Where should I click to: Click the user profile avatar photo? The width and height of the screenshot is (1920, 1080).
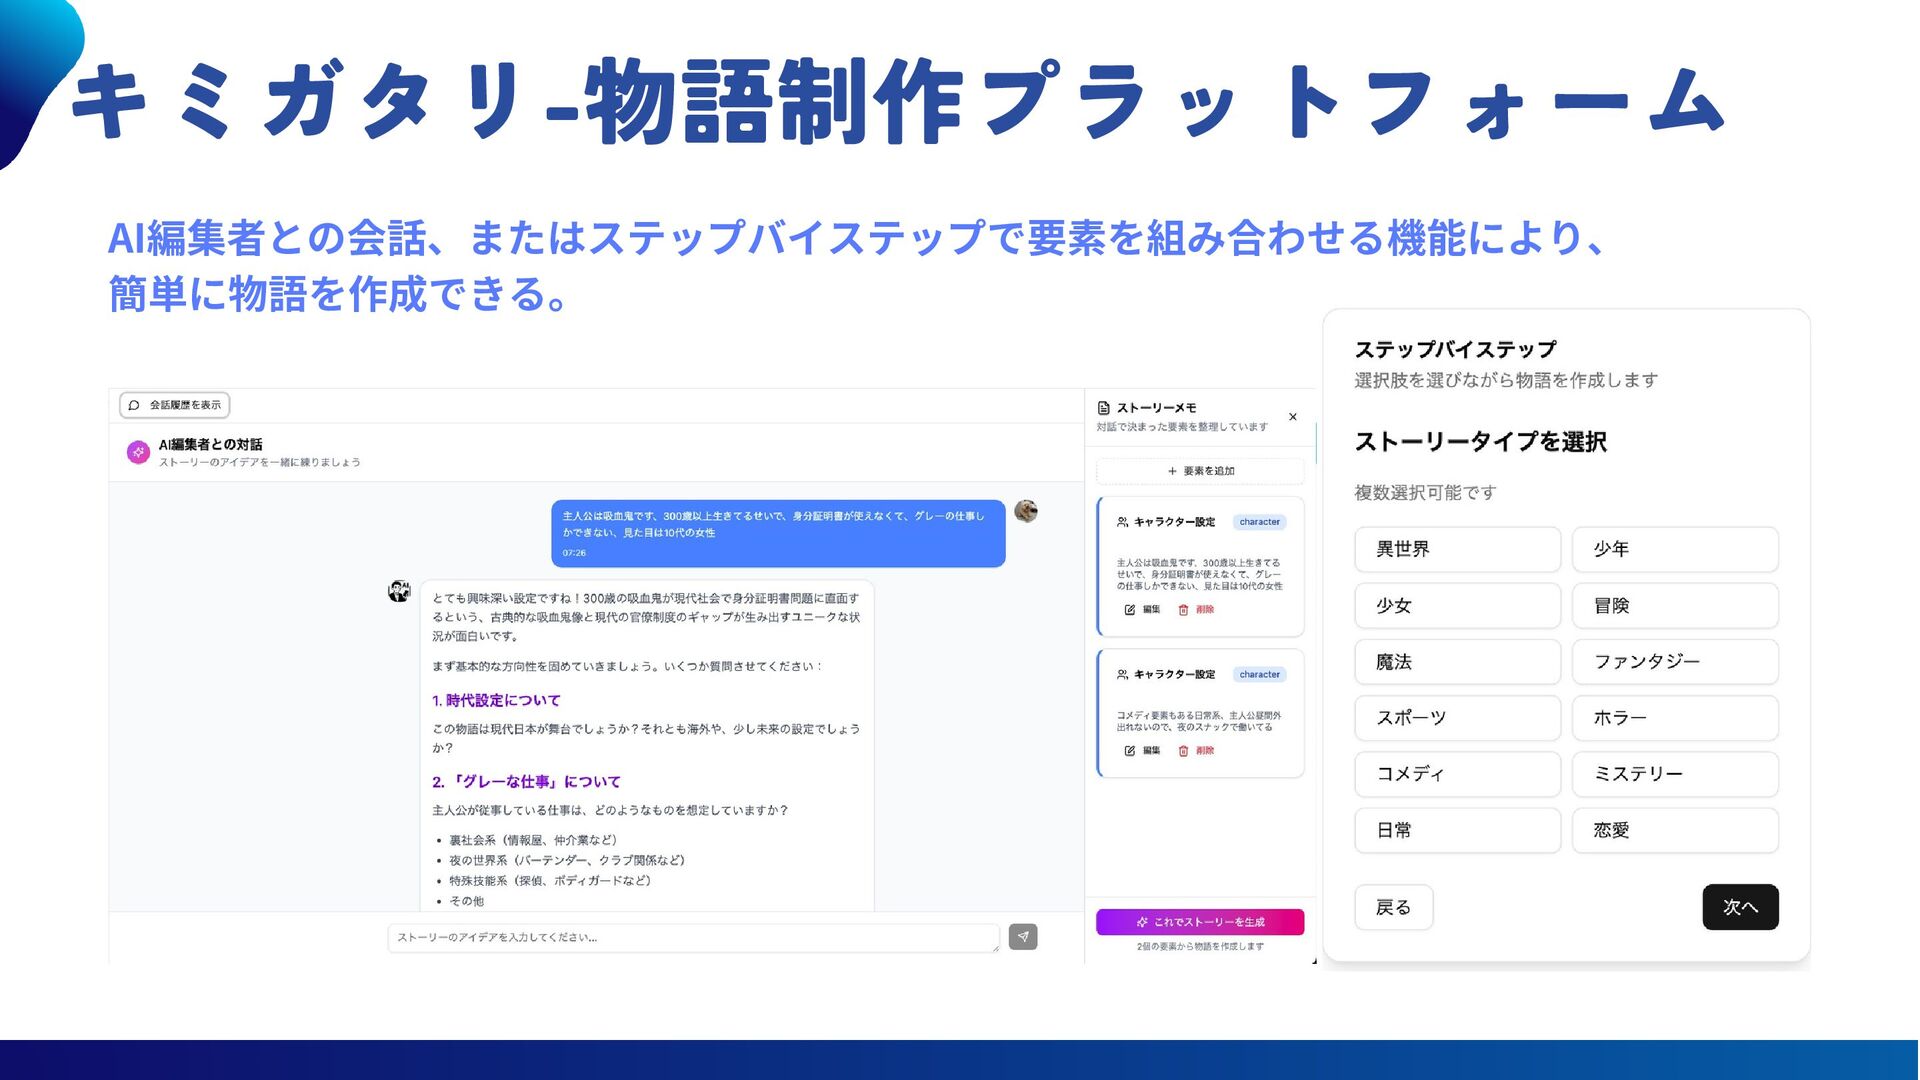pyautogui.click(x=1025, y=512)
